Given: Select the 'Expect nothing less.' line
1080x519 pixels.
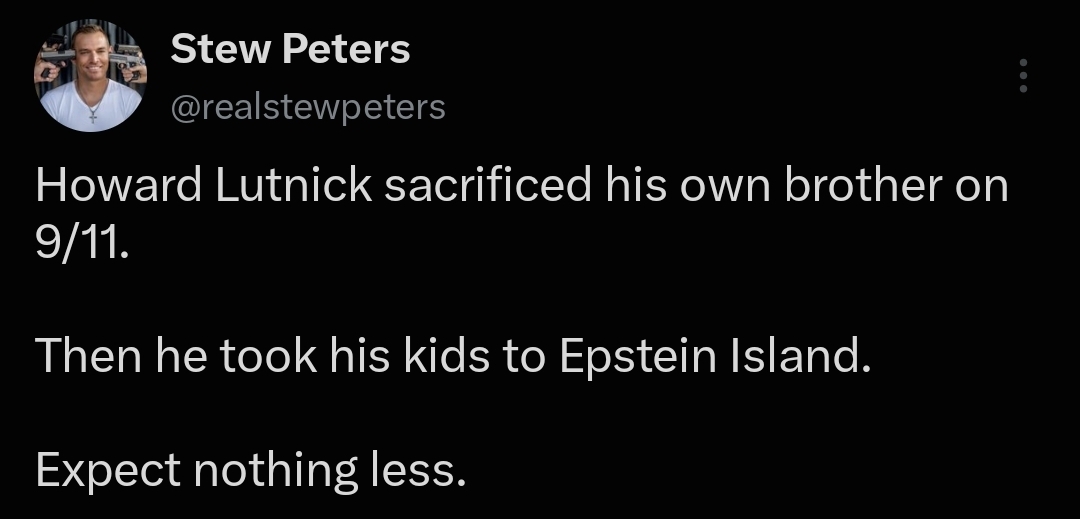Looking at the screenshot, I should click(251, 472).
